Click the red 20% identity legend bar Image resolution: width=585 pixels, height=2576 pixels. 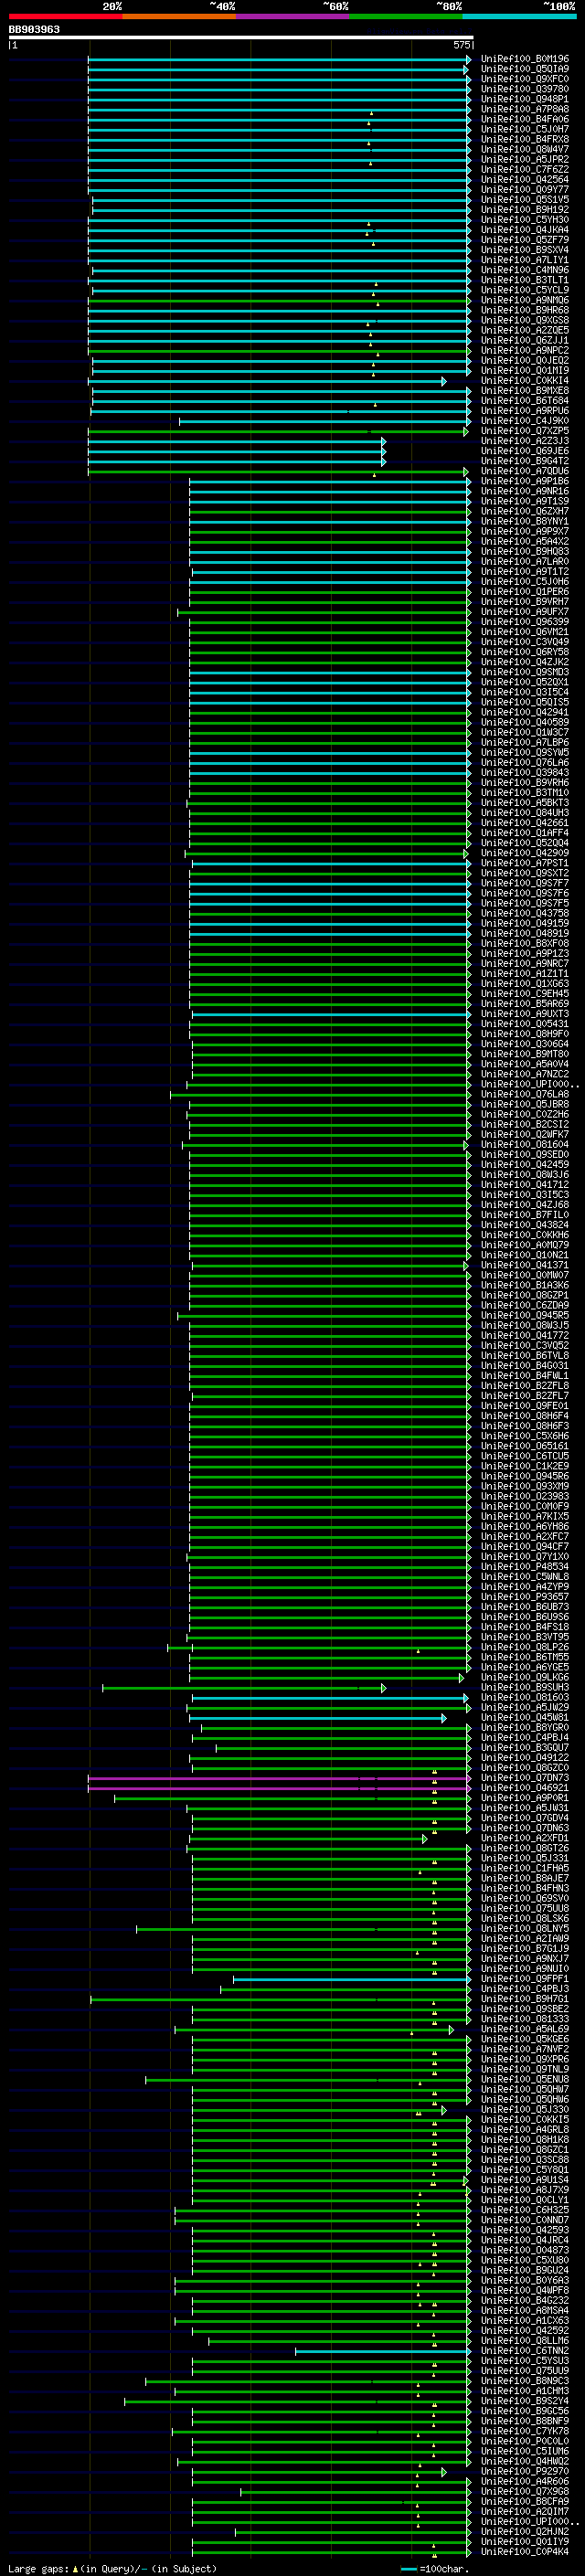(65, 16)
